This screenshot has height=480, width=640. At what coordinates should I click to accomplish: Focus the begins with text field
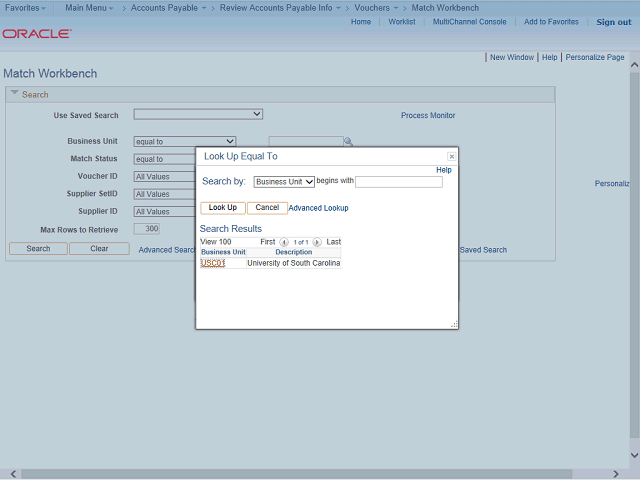398,182
